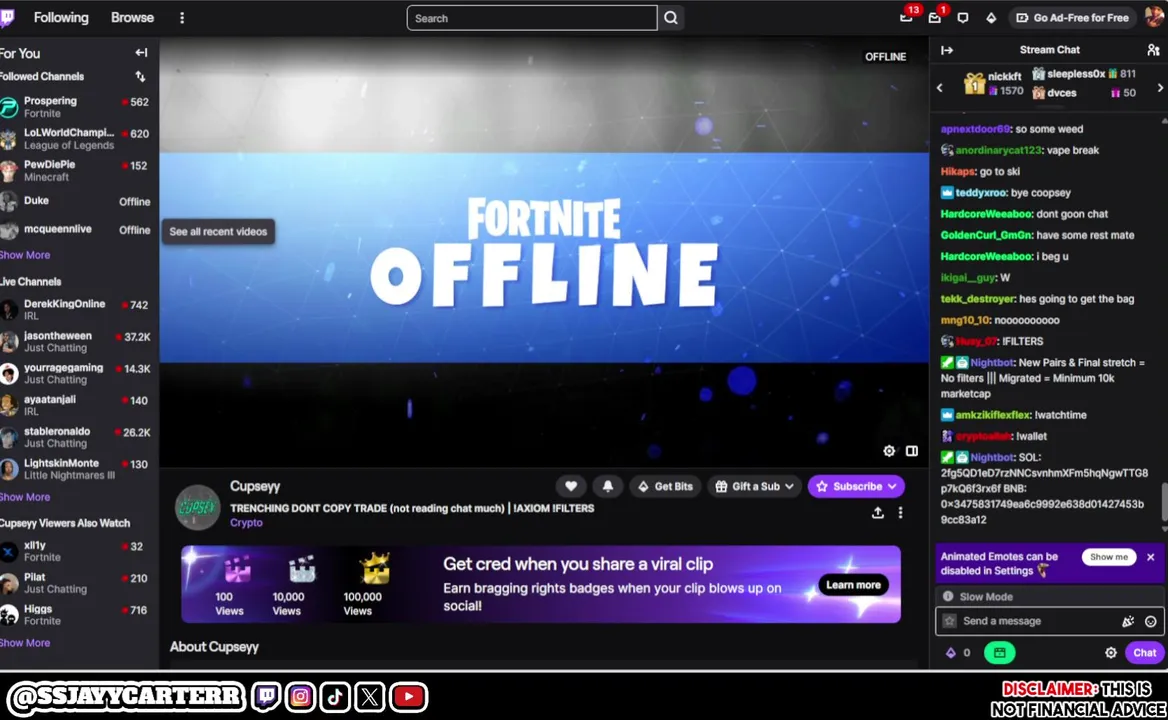Select Prospering channel in sidebar

[77, 106]
